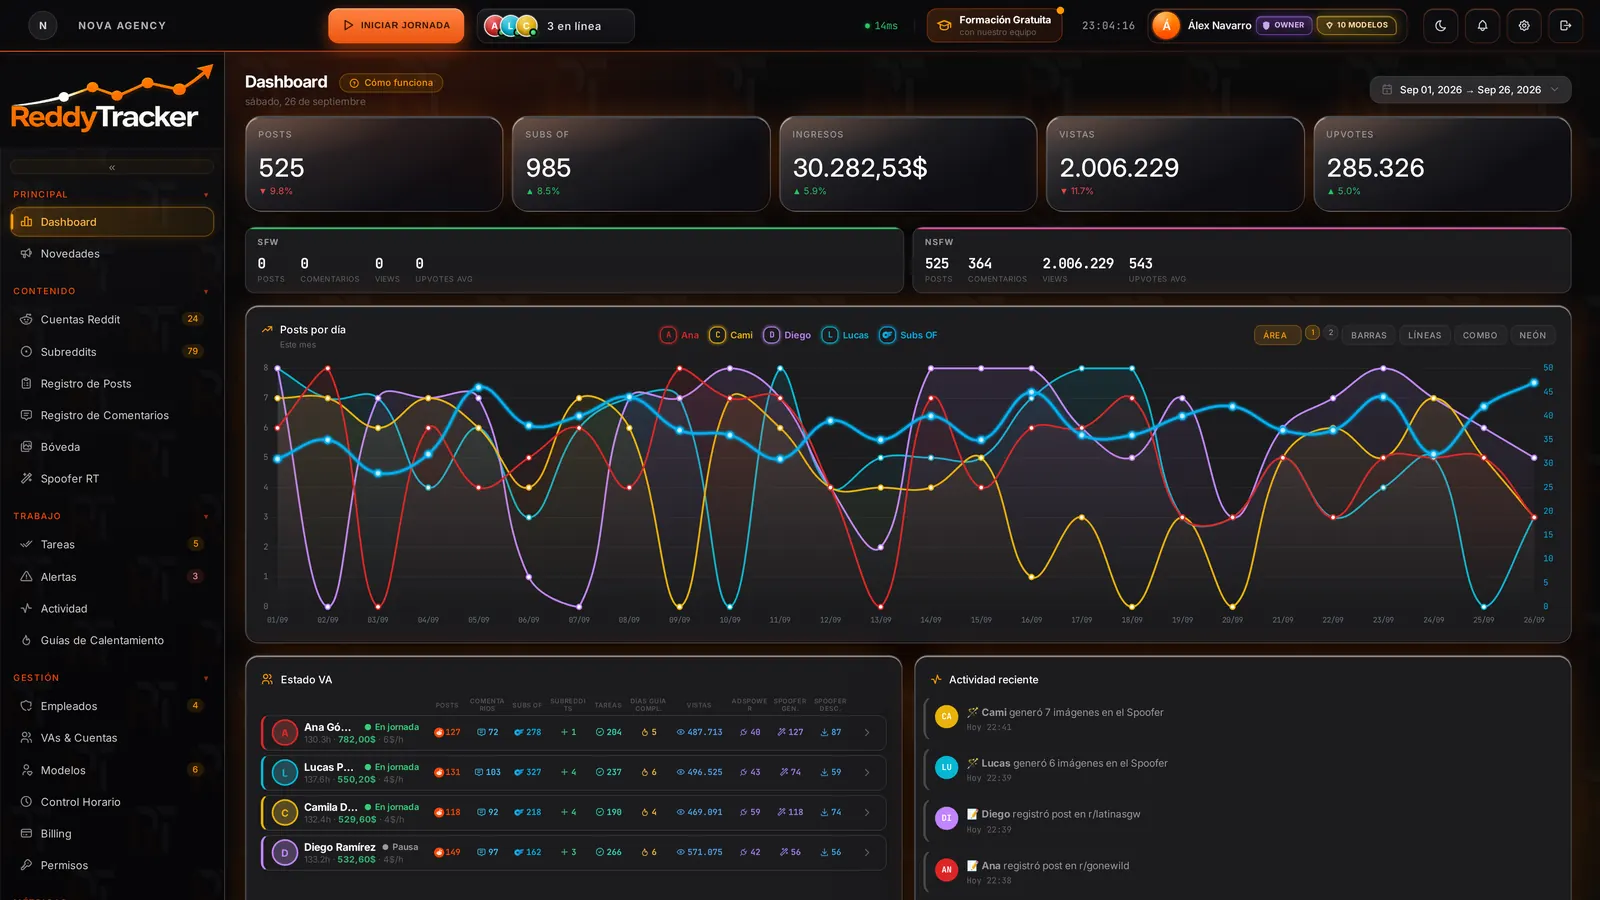This screenshot has width=1600, height=900.
Task: Open the date range dropdown
Action: pos(1470,90)
